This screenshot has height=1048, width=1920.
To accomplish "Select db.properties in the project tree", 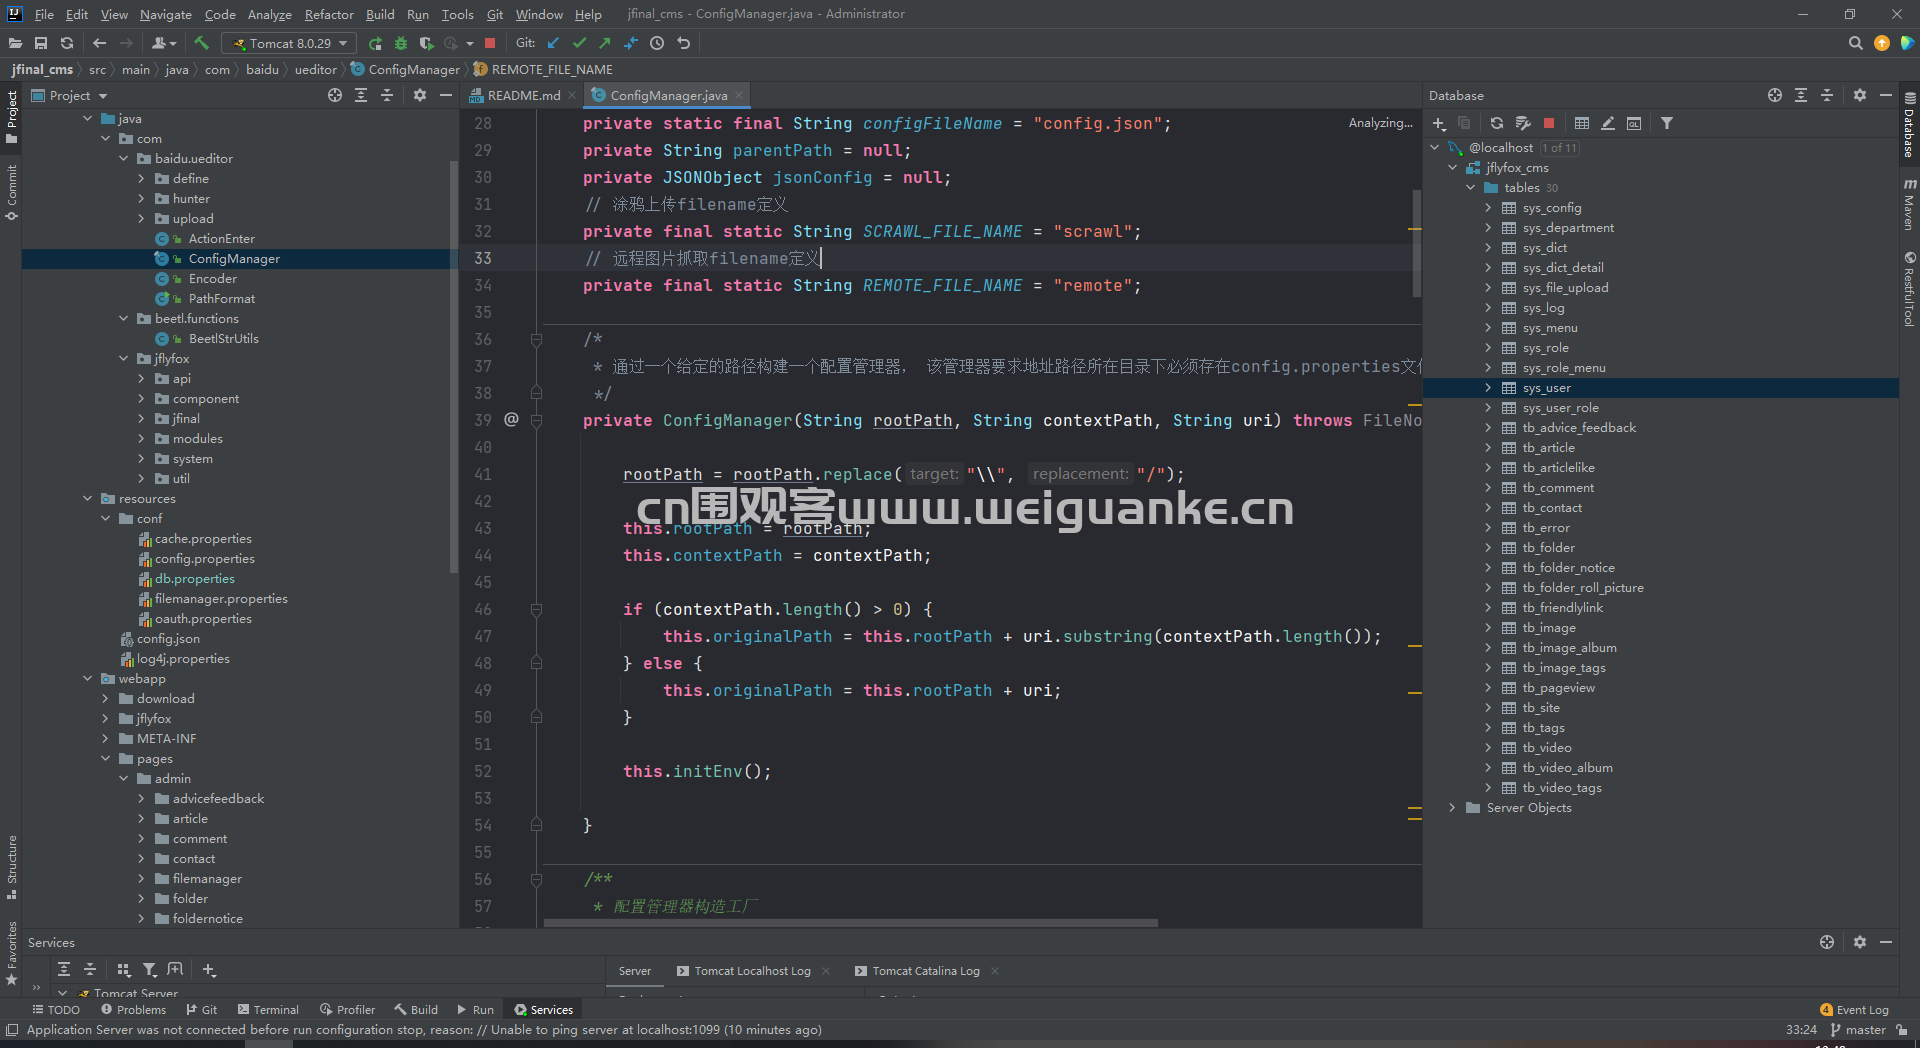I will coord(194,579).
